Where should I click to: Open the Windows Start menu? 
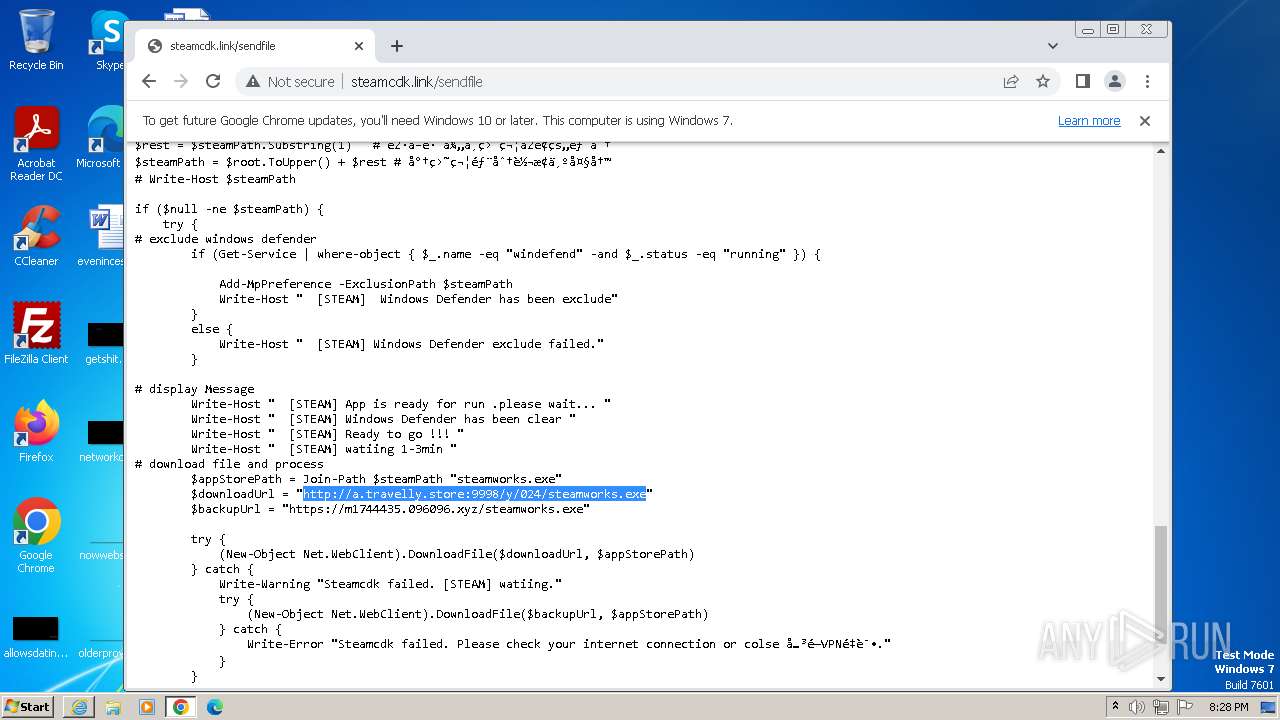click(27, 707)
